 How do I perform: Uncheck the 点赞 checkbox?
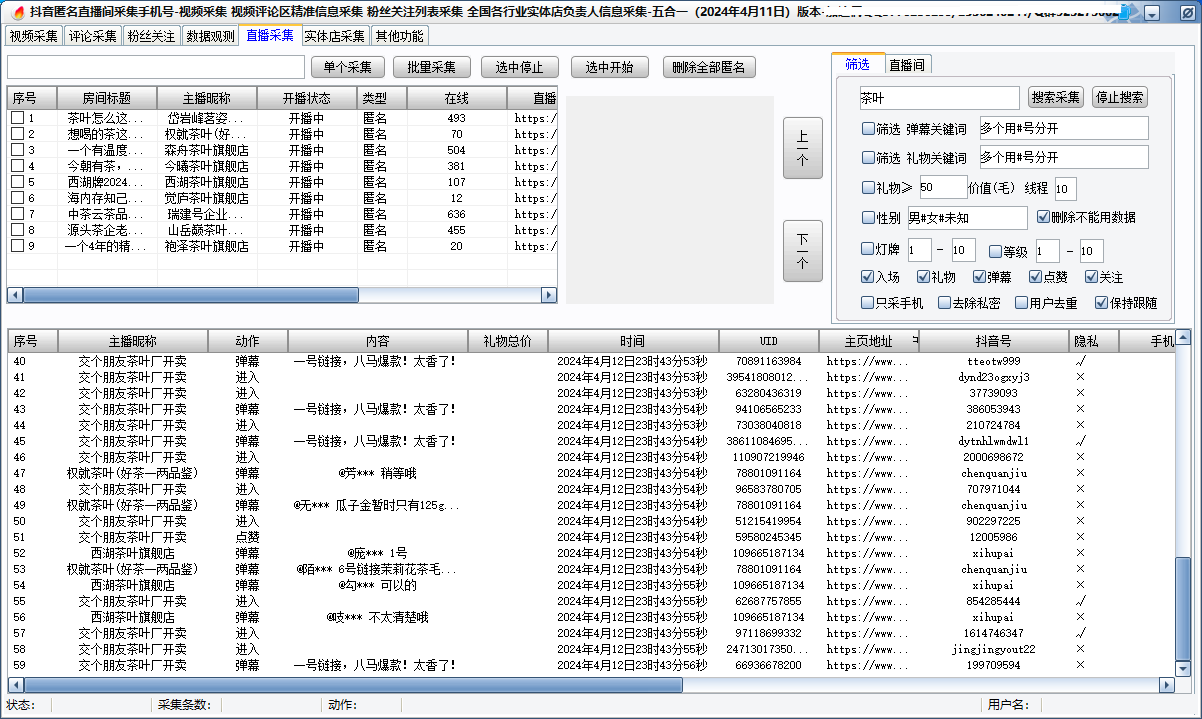coord(1035,277)
